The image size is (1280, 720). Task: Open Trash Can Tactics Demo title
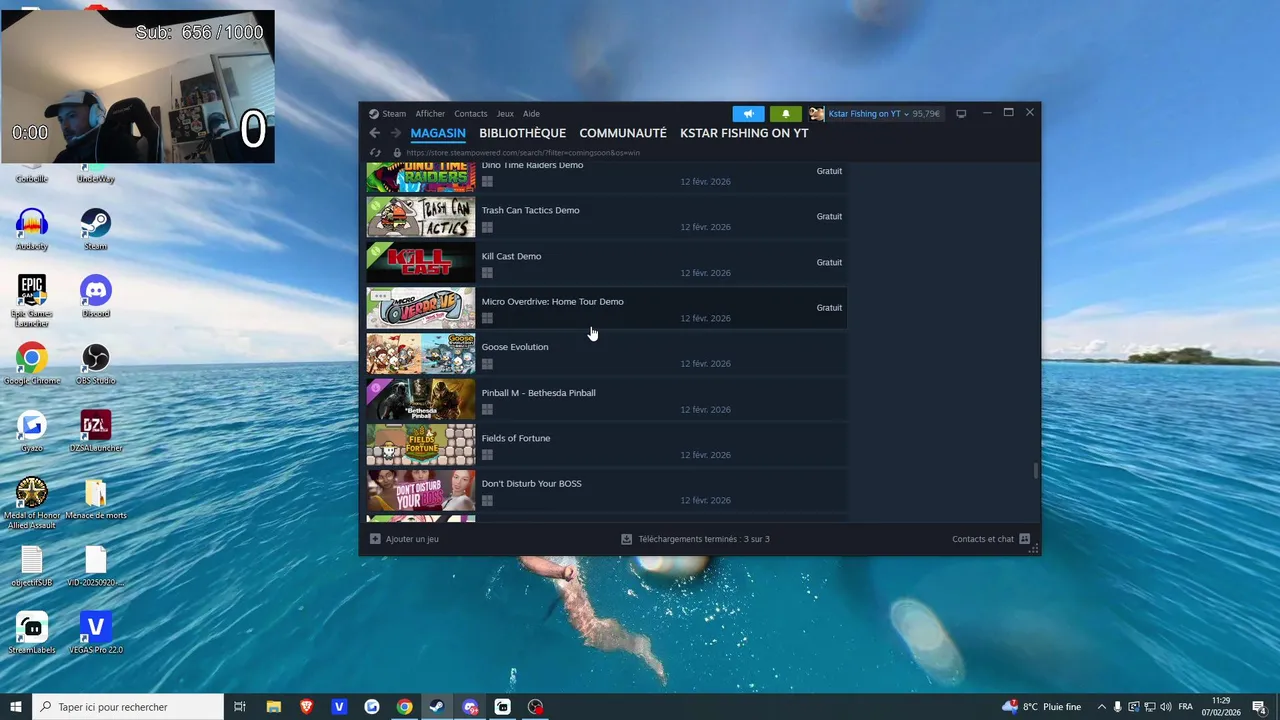(530, 211)
